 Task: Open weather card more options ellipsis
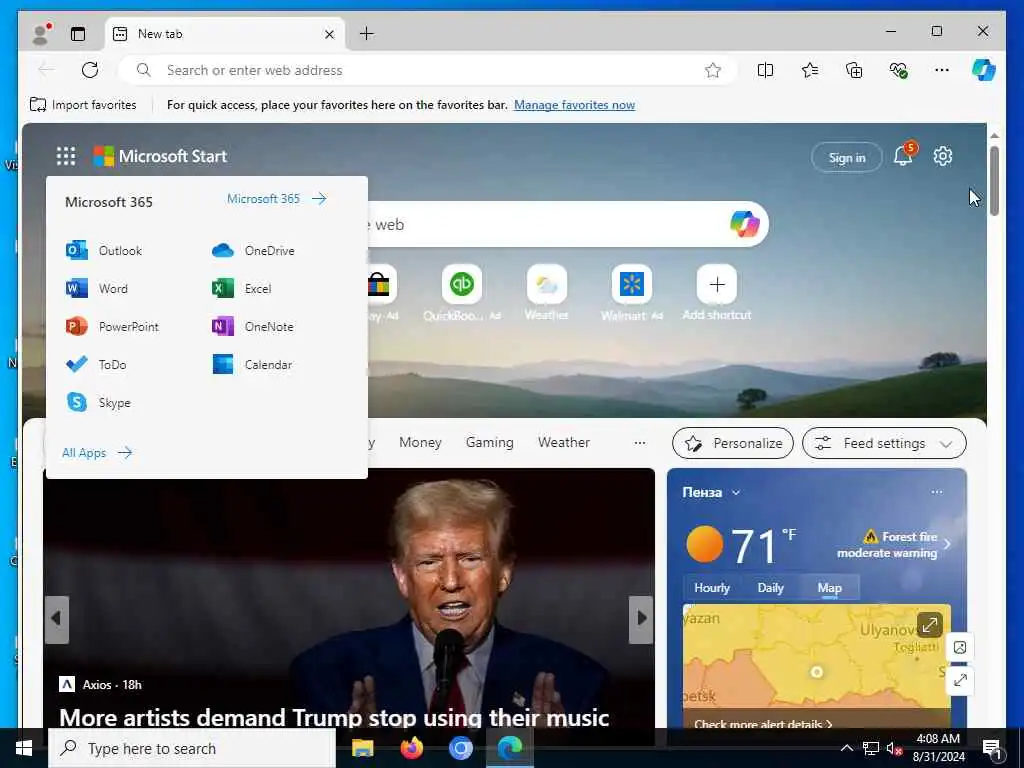coord(936,492)
